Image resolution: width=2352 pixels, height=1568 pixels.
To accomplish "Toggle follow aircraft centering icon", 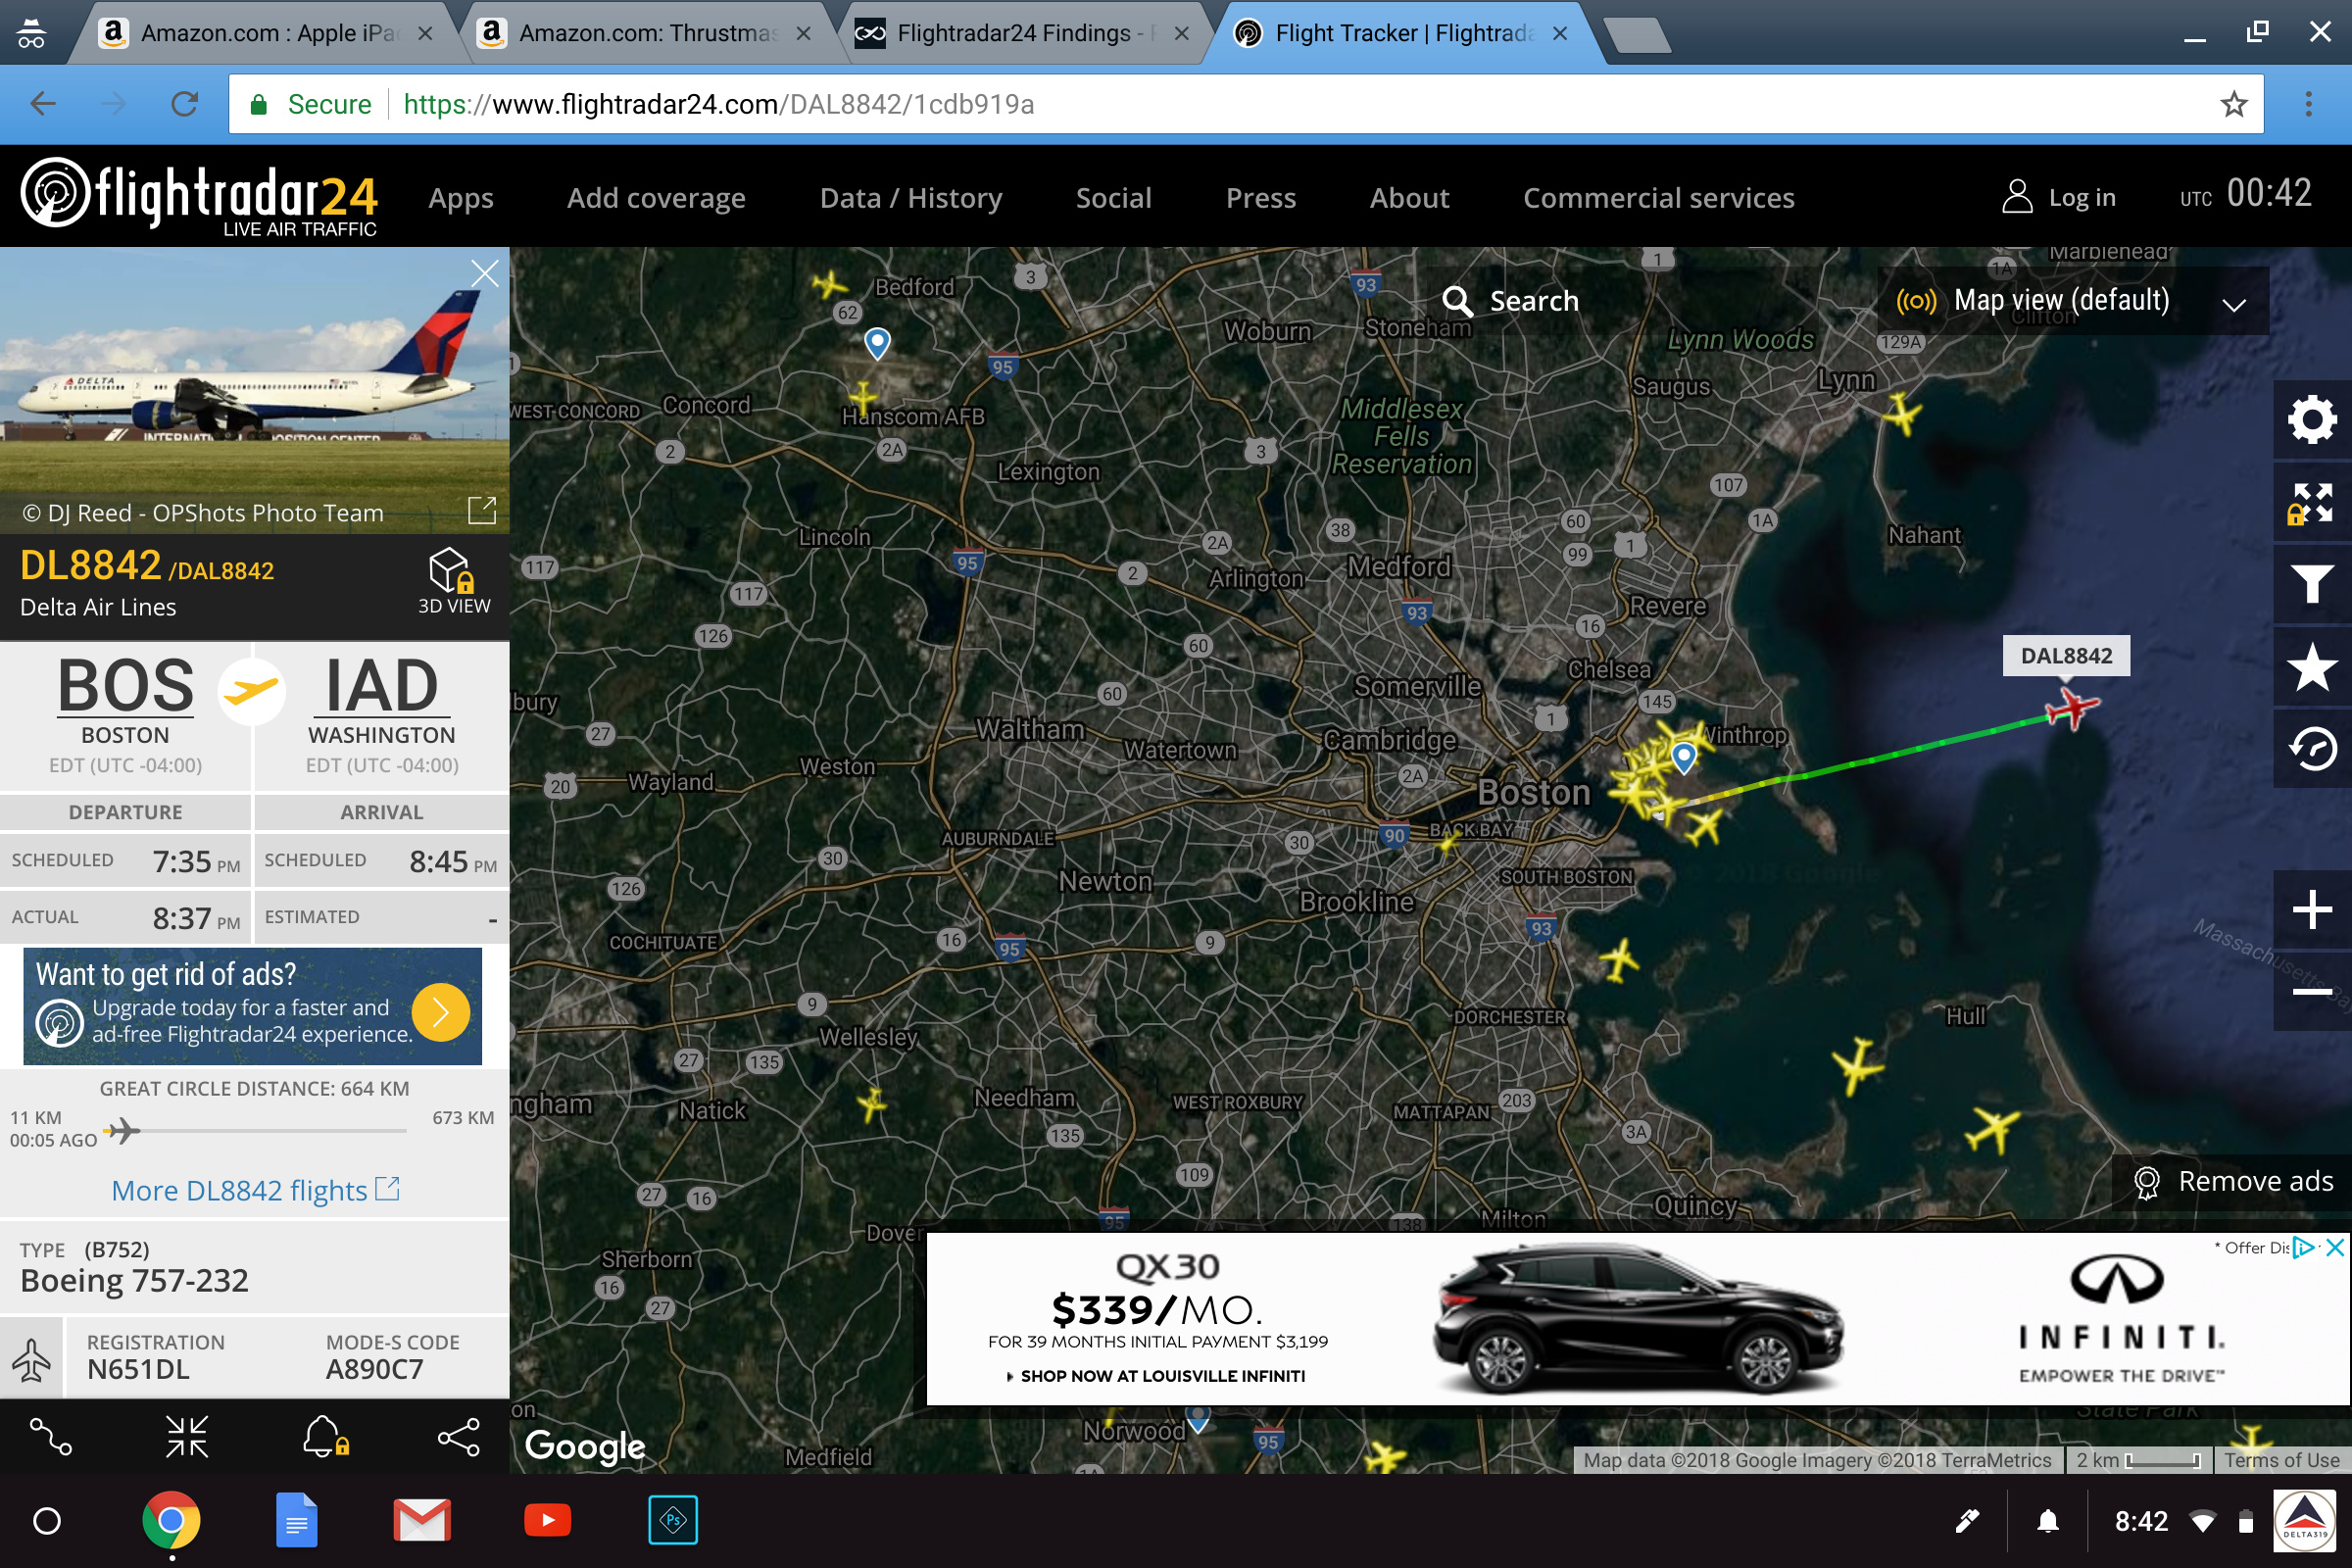I will (x=187, y=1437).
